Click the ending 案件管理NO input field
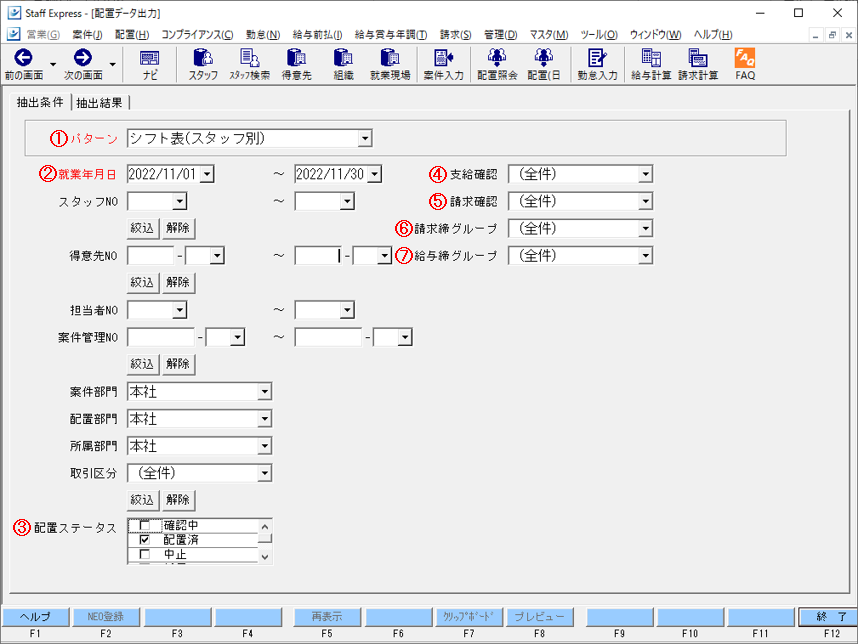 (x=328, y=338)
